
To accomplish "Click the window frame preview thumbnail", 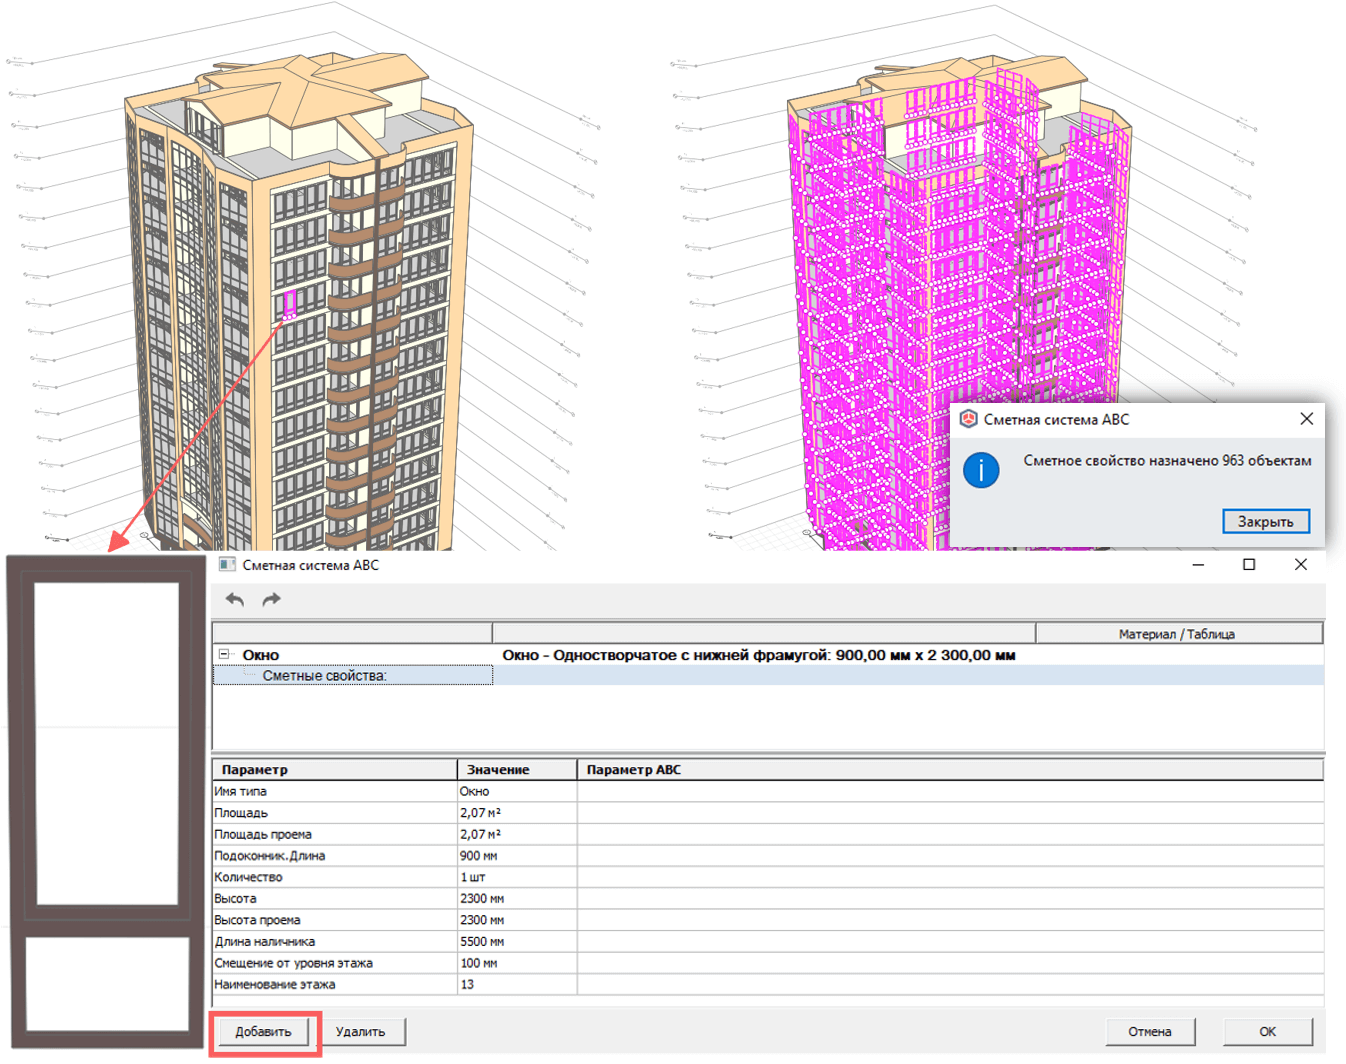I will 103,800.
